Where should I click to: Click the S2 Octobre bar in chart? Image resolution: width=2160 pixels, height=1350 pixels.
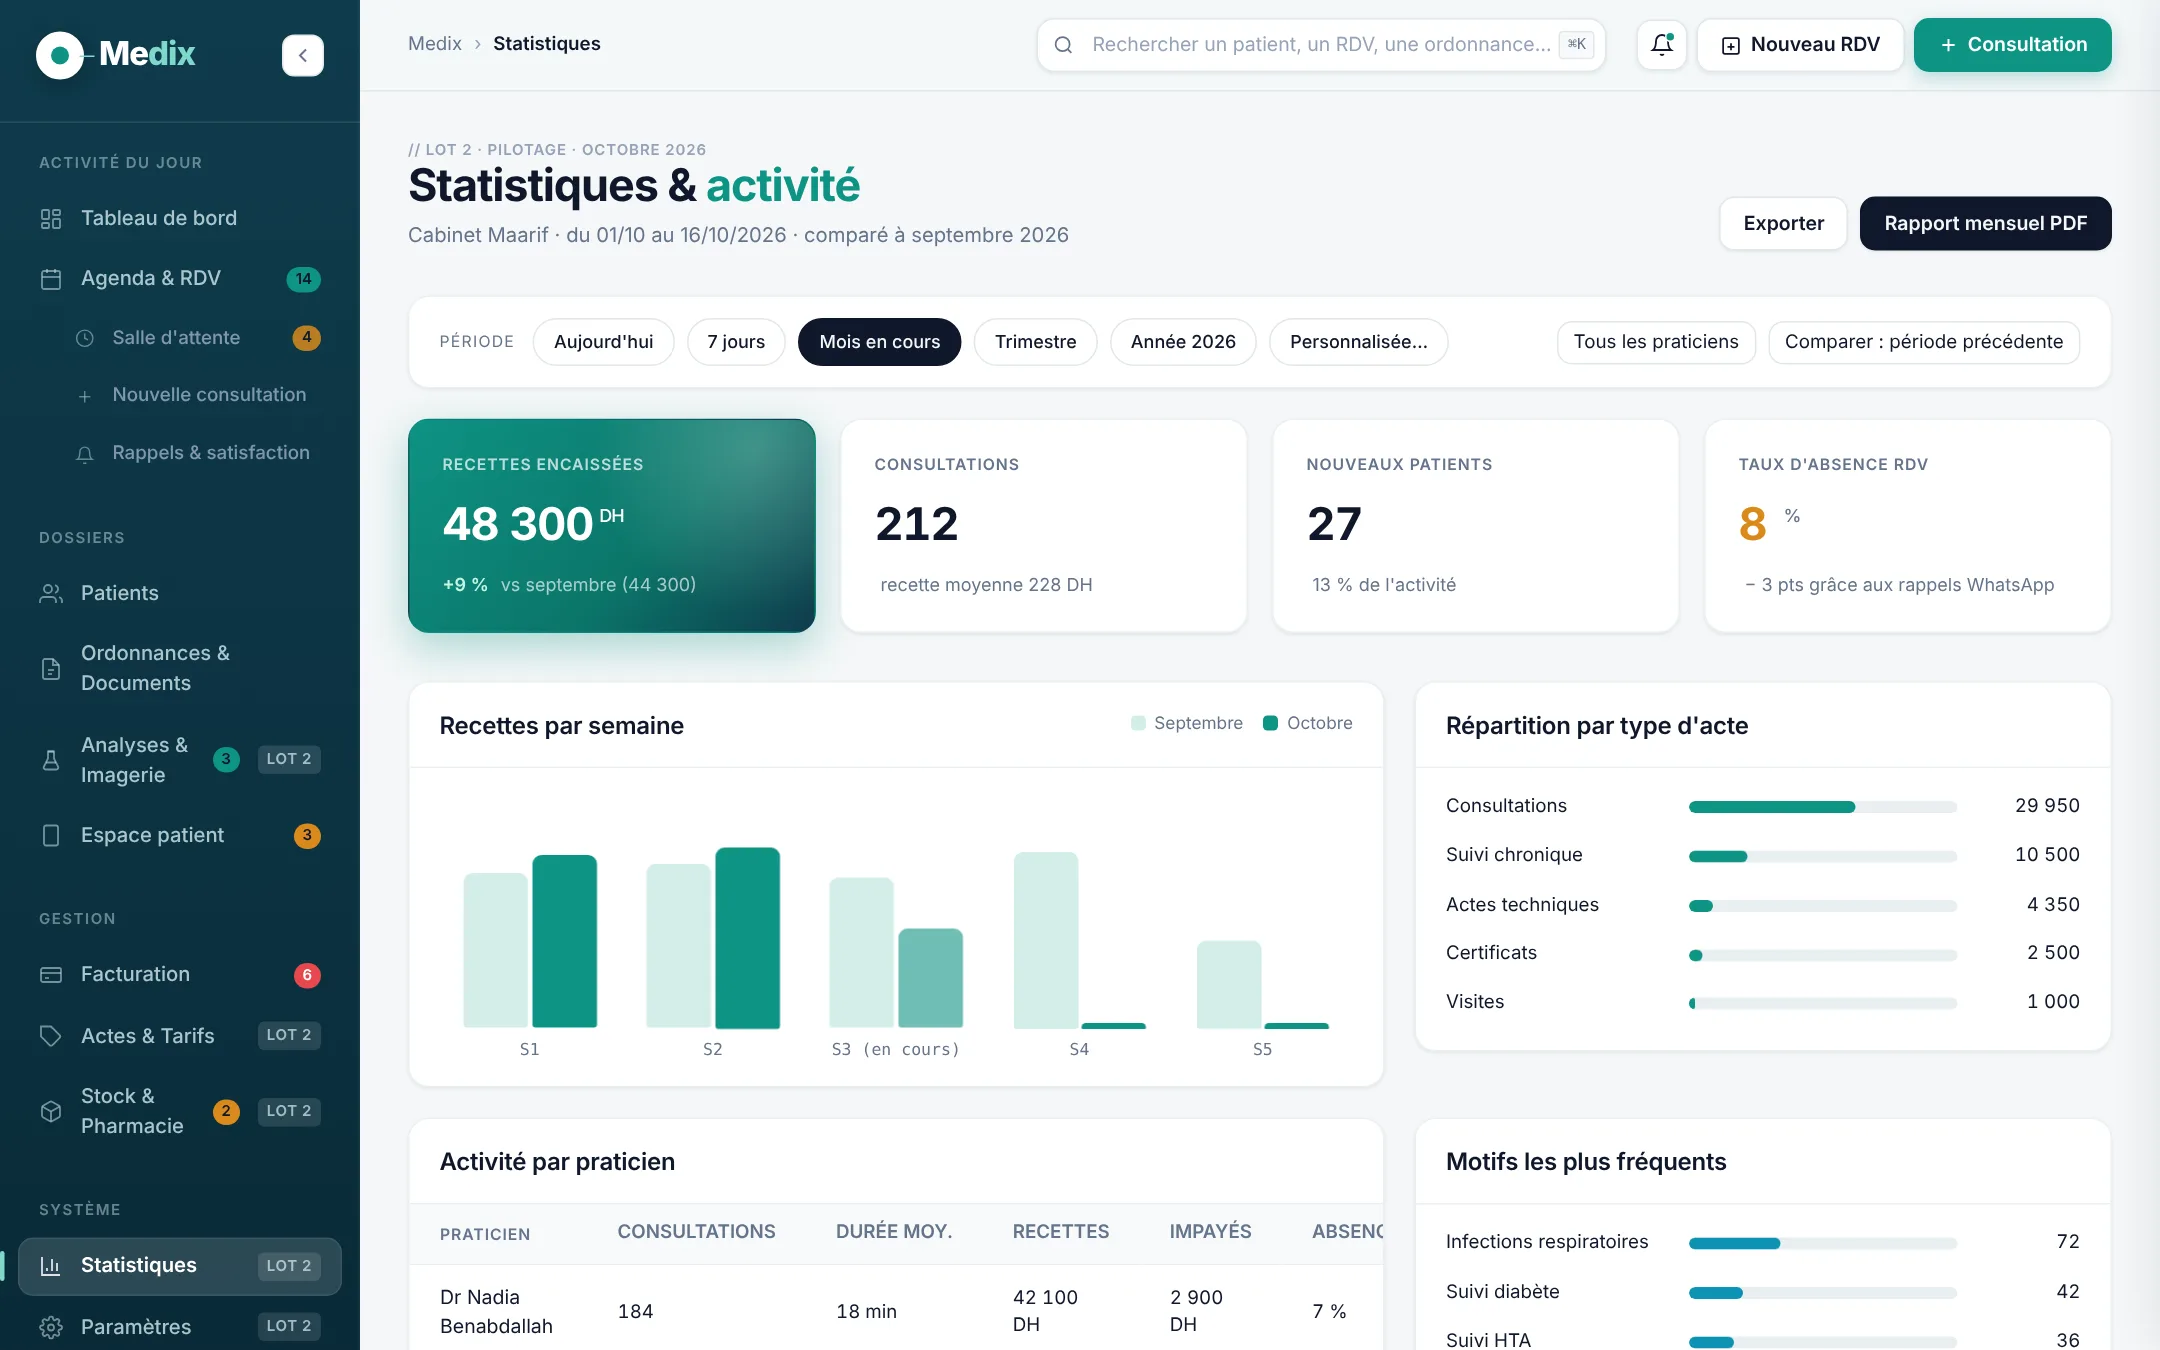tap(748, 937)
